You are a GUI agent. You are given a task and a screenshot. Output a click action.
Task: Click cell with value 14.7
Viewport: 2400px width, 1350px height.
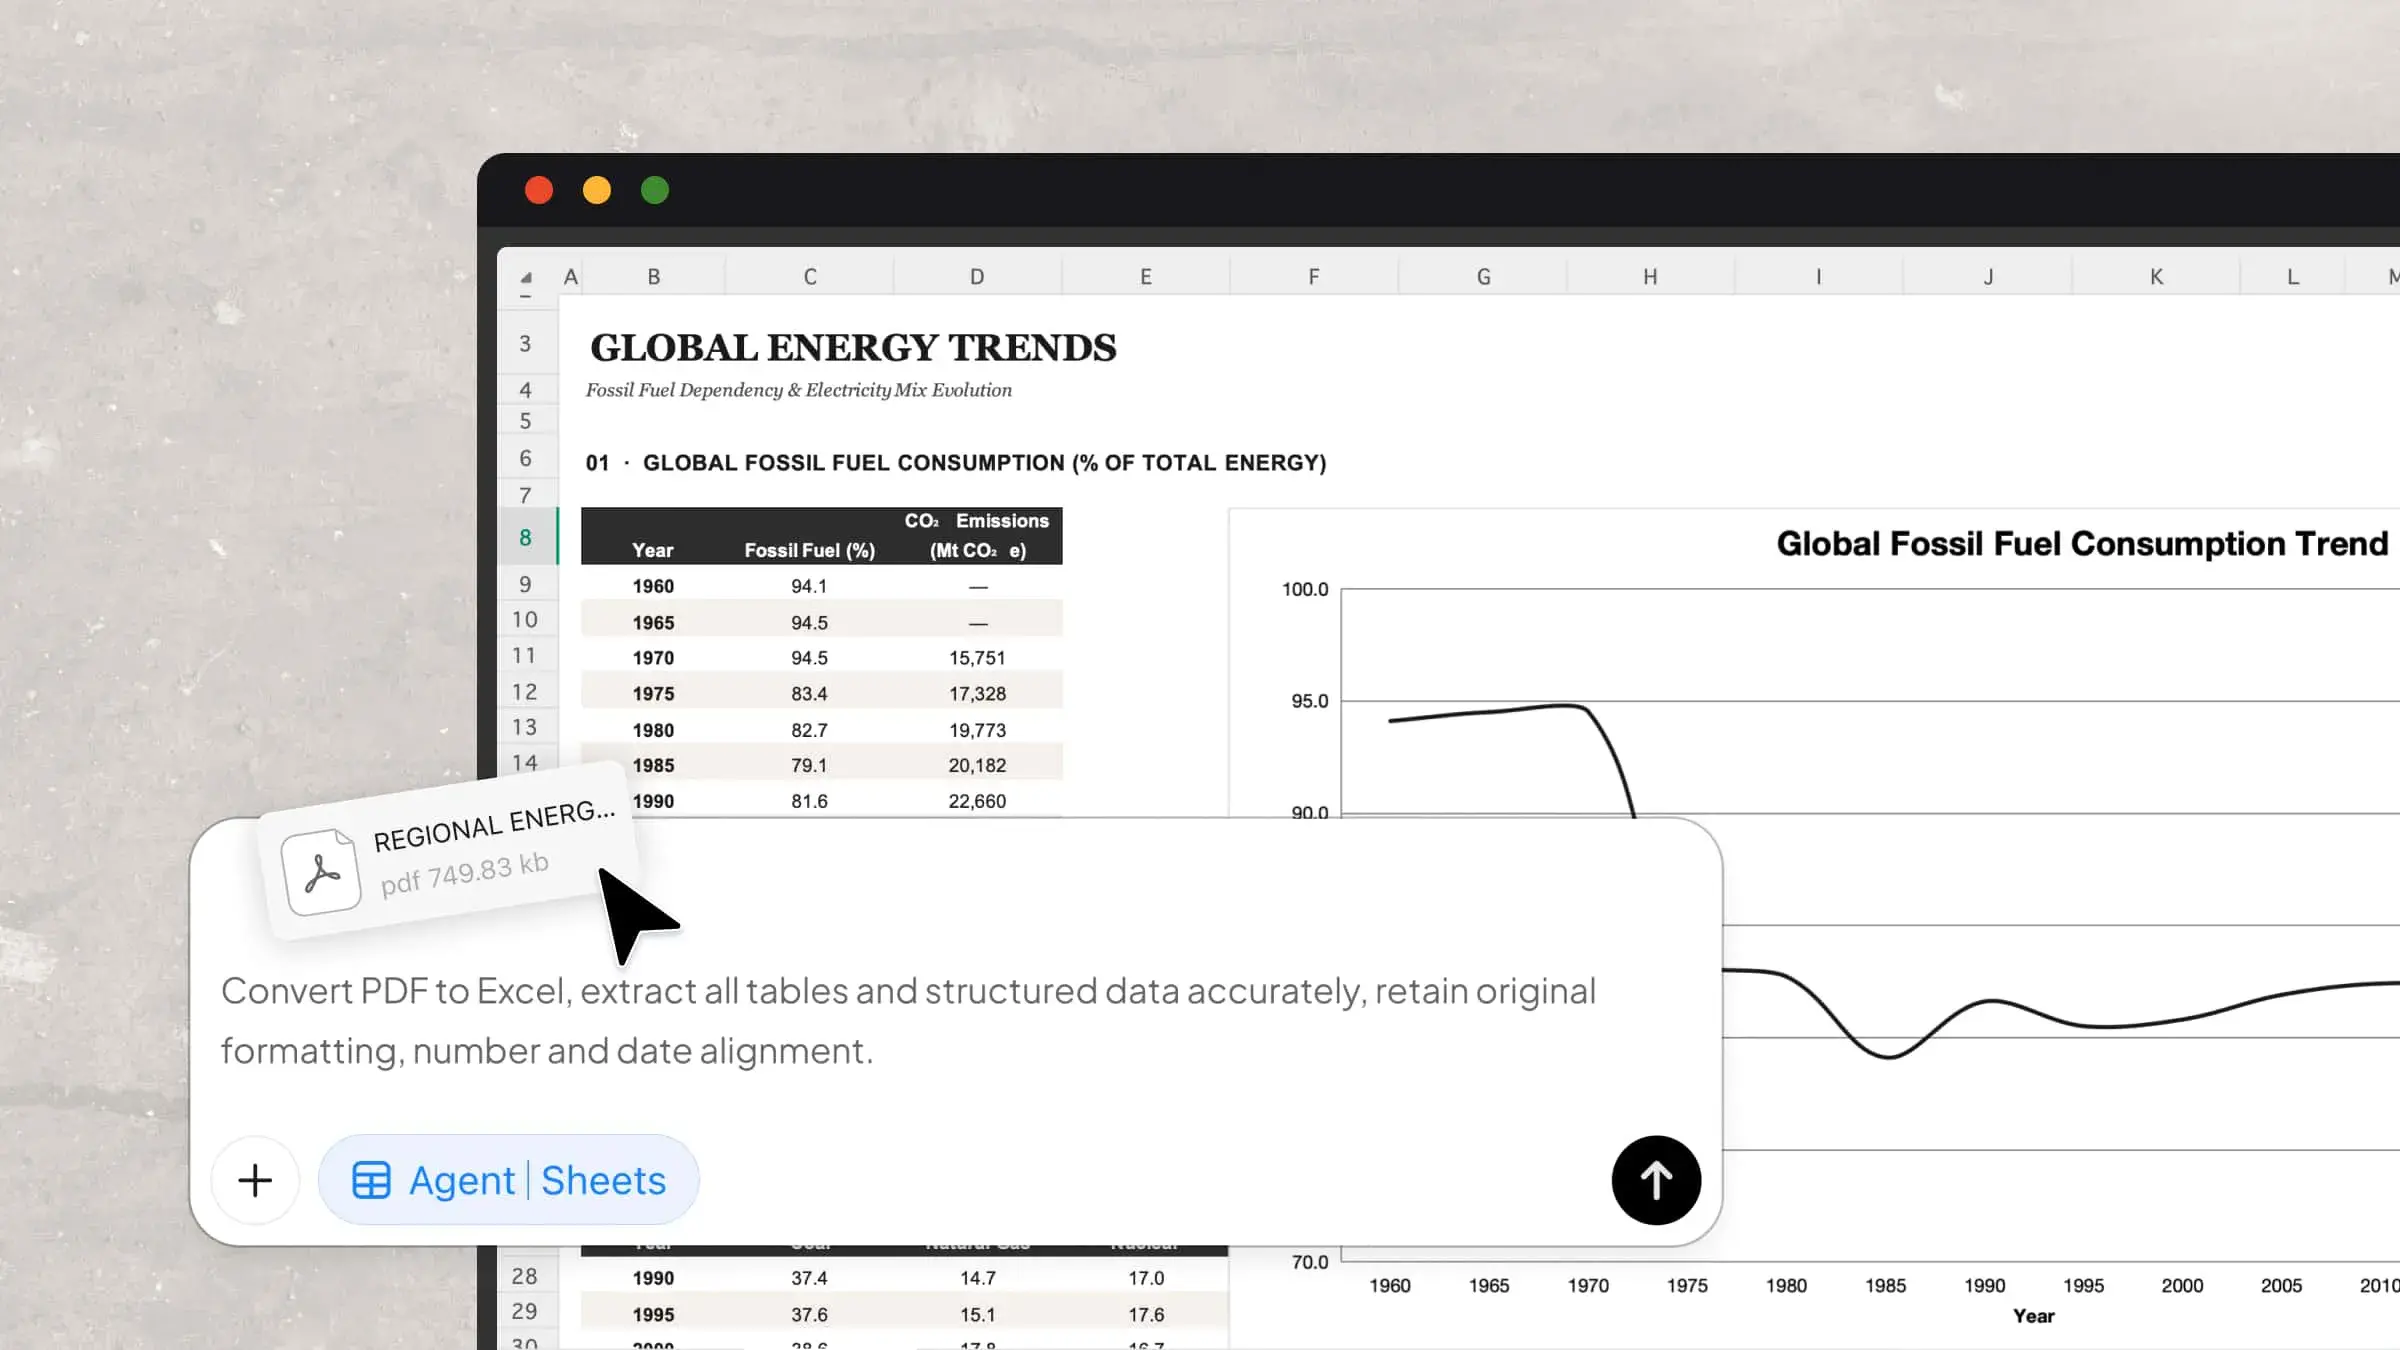[977, 1278]
